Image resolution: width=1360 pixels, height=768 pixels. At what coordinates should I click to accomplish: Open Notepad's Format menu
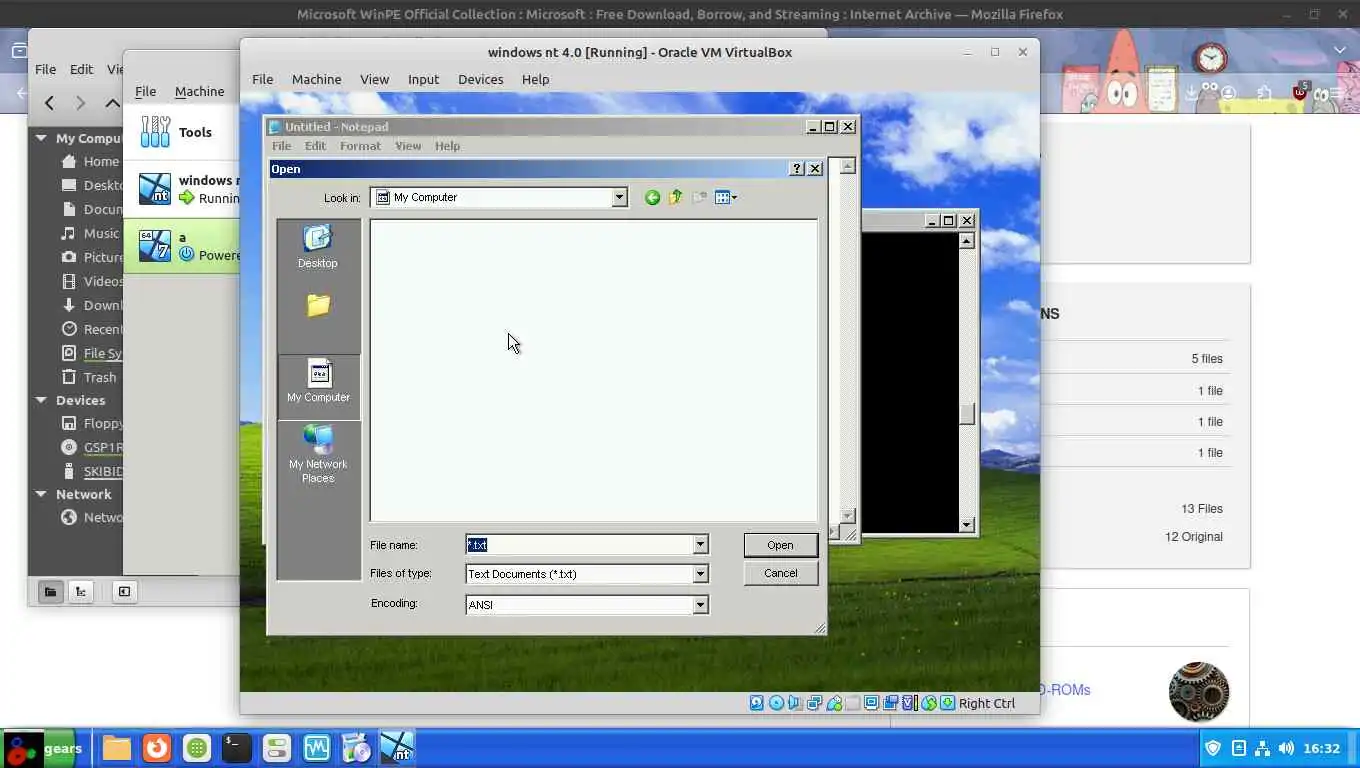[x=360, y=146]
